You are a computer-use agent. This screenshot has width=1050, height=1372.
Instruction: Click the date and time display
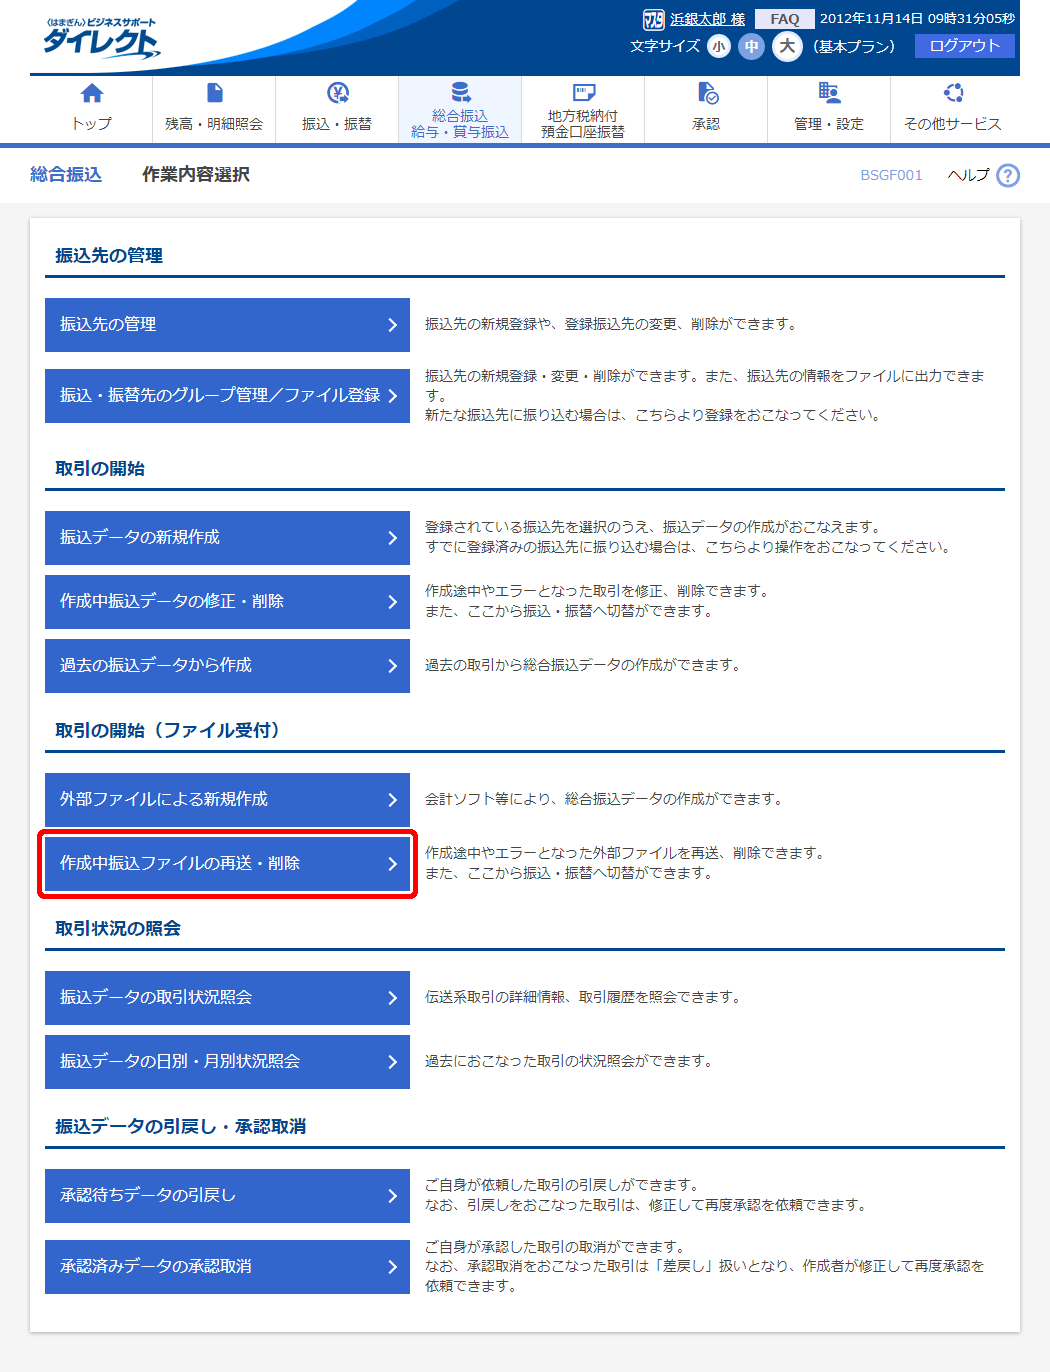(917, 19)
